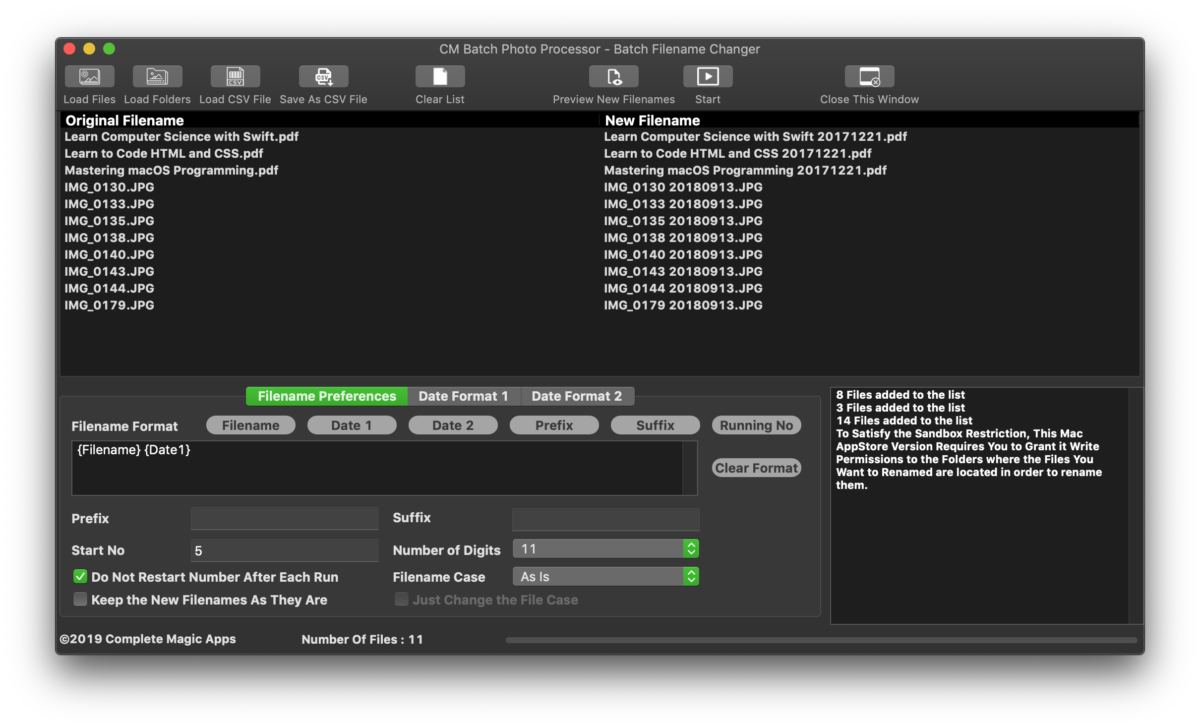
Task: Insert Running No into filename format
Action: pos(756,425)
